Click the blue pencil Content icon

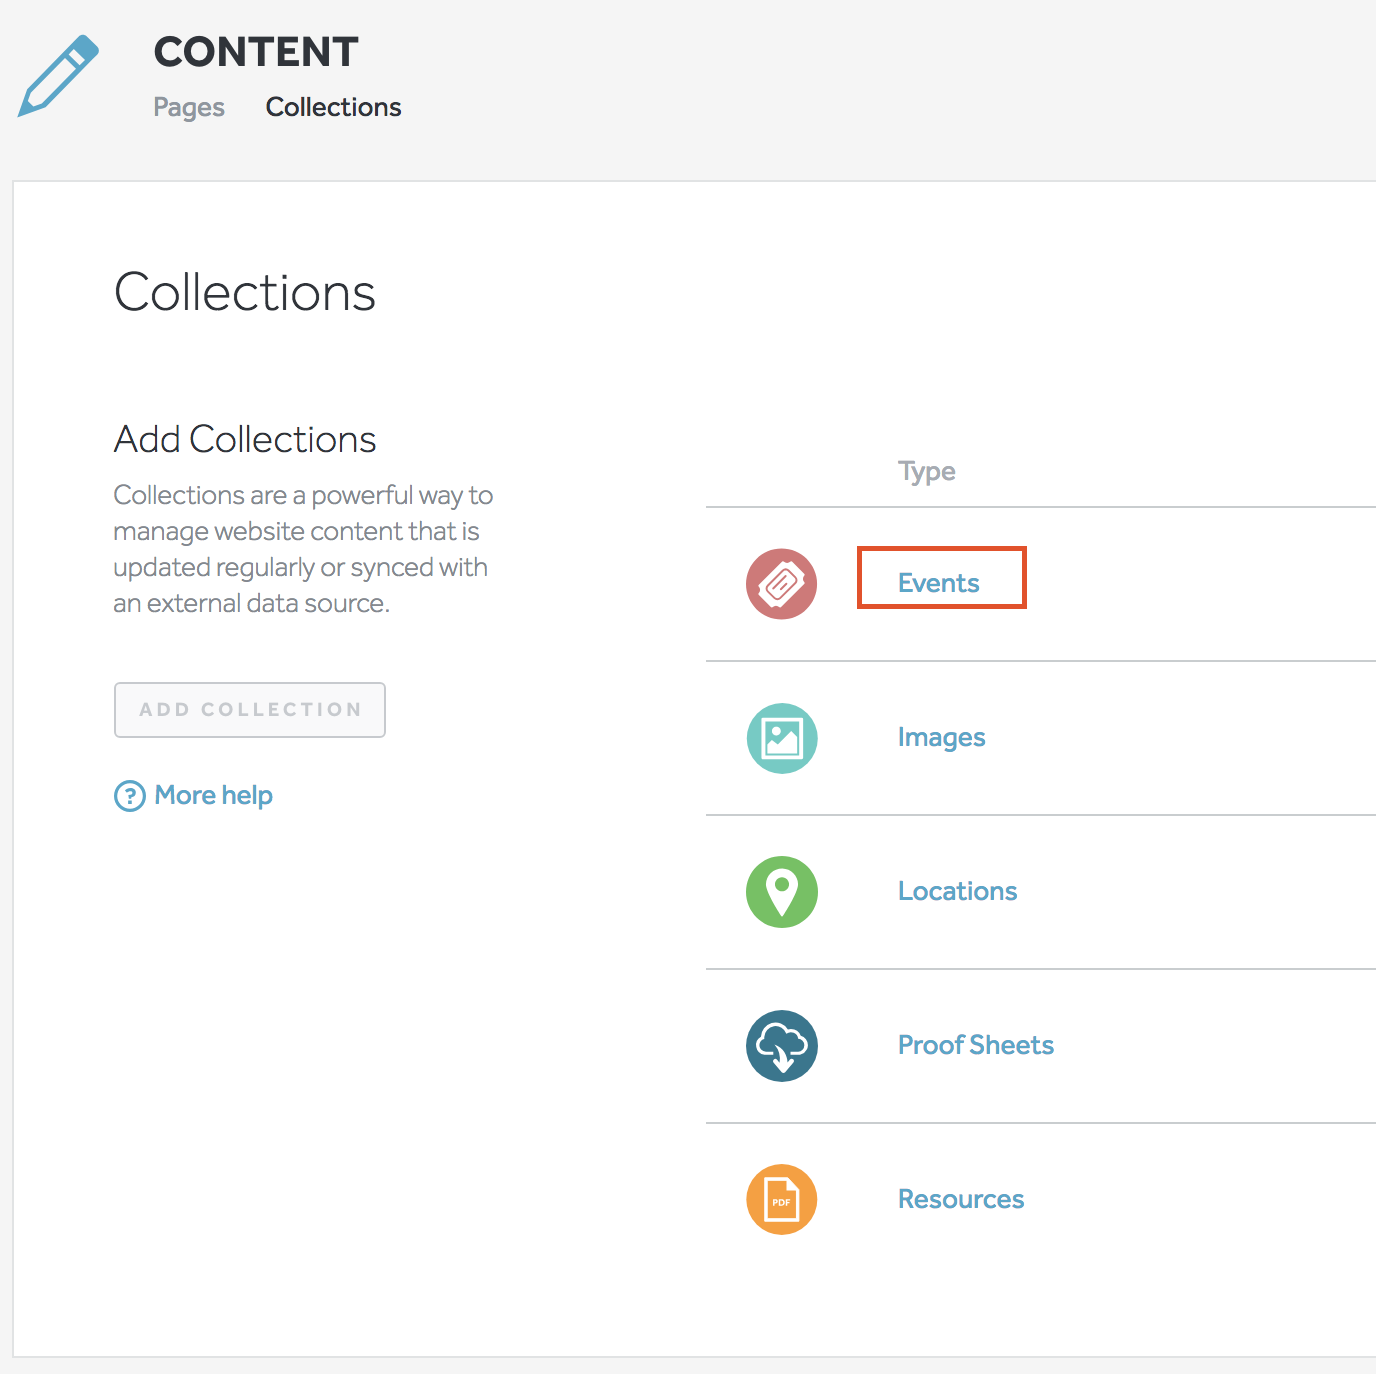click(x=59, y=76)
